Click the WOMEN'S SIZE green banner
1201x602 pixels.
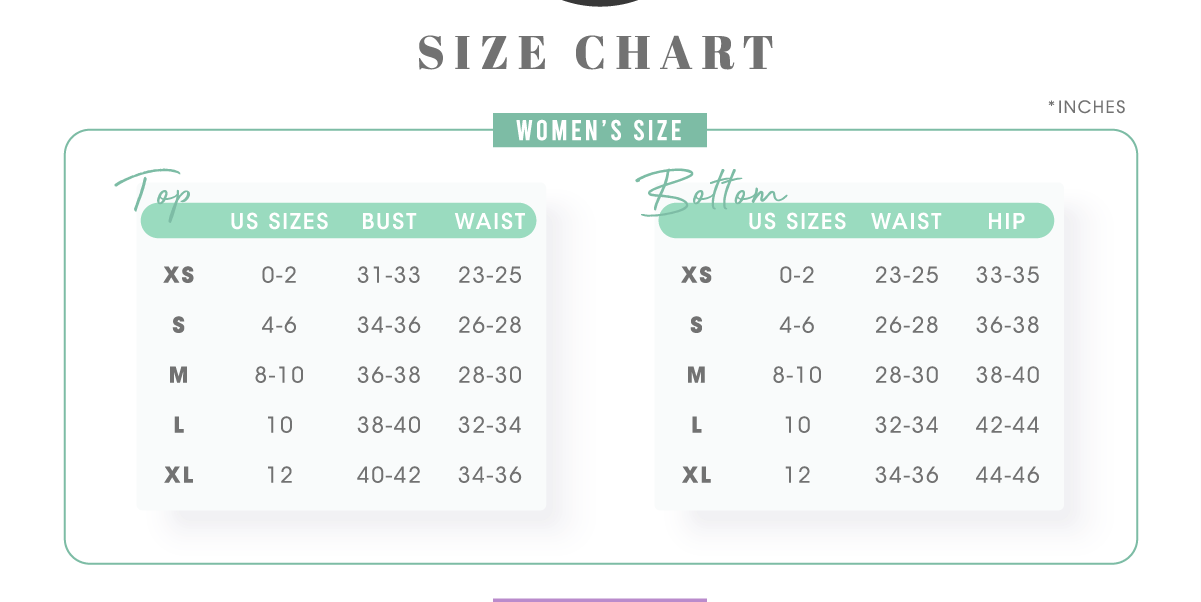[599, 131]
